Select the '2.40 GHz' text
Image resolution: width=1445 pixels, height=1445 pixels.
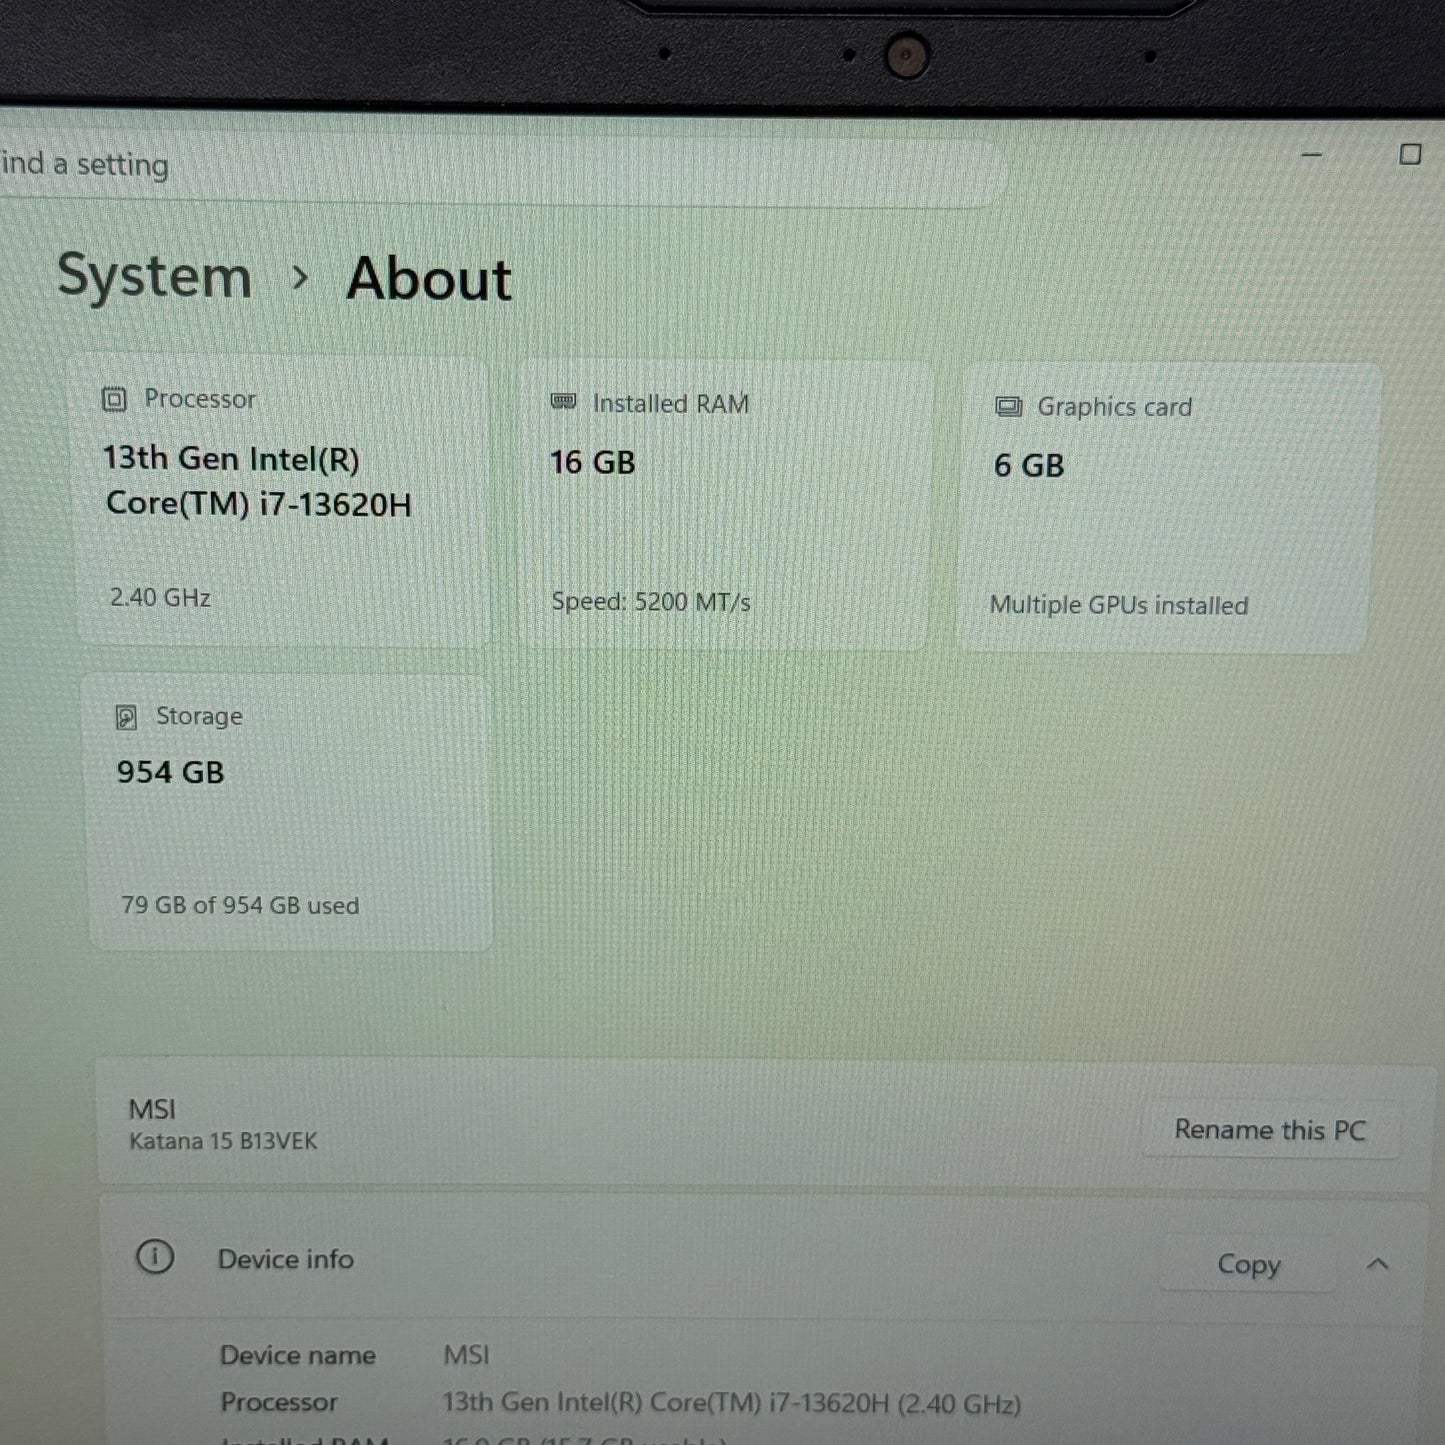(x=160, y=598)
